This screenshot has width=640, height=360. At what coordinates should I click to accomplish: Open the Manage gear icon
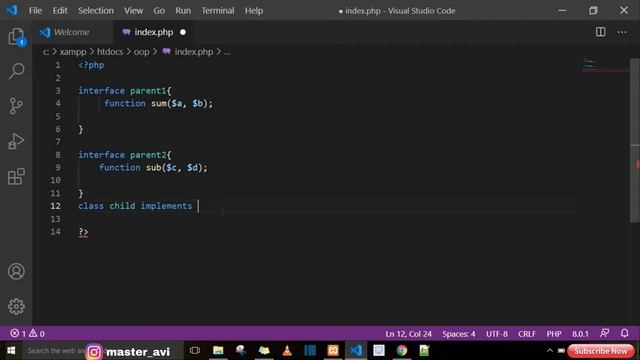coord(16,306)
